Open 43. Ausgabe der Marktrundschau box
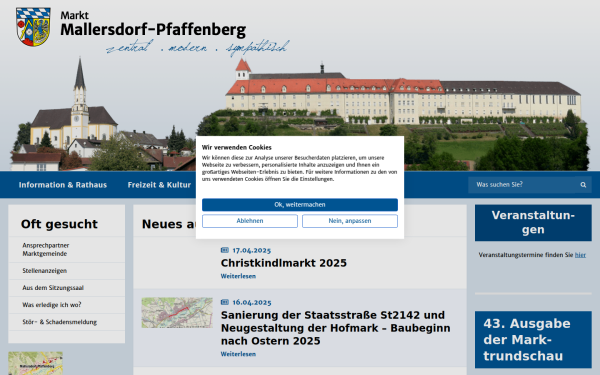 pos(533,340)
